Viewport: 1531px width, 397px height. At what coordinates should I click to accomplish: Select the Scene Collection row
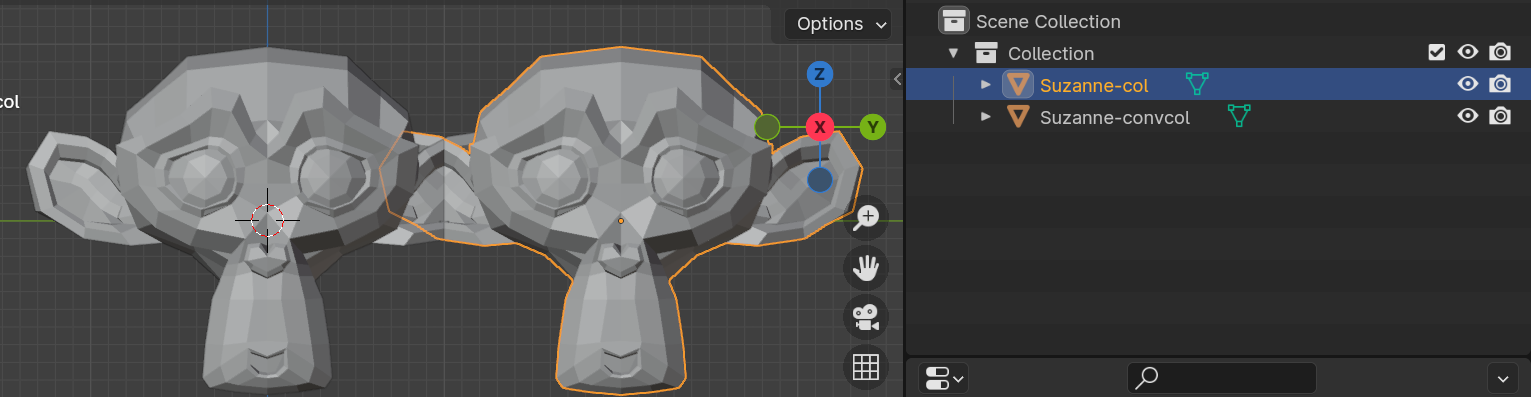(1217, 21)
